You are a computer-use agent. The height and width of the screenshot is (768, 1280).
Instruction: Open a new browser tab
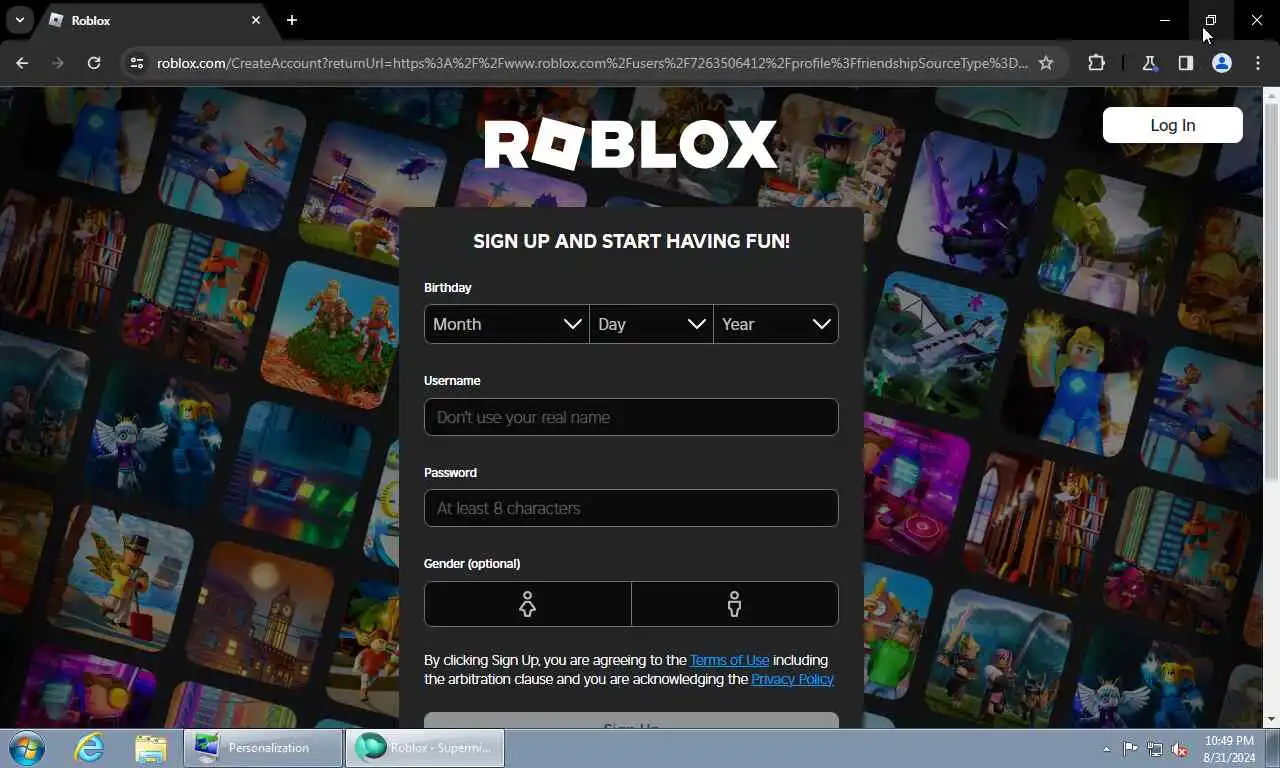coord(291,20)
